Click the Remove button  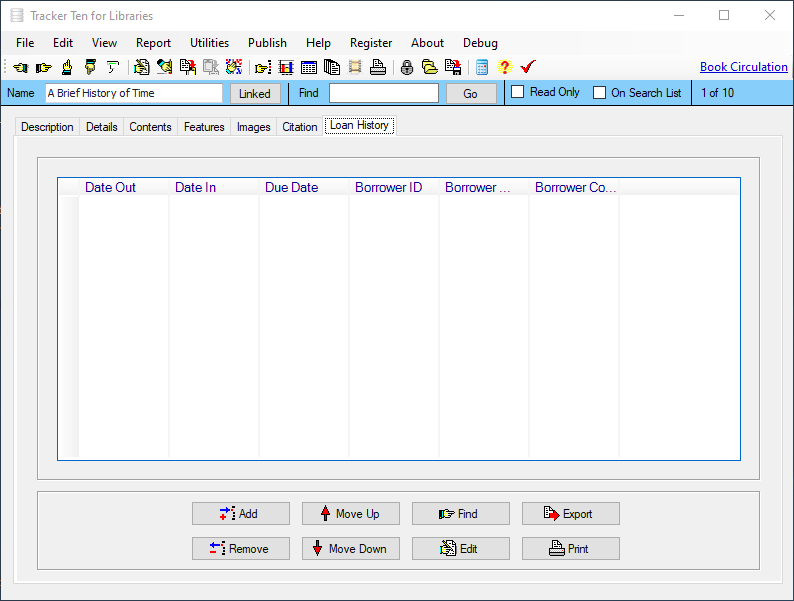(241, 549)
